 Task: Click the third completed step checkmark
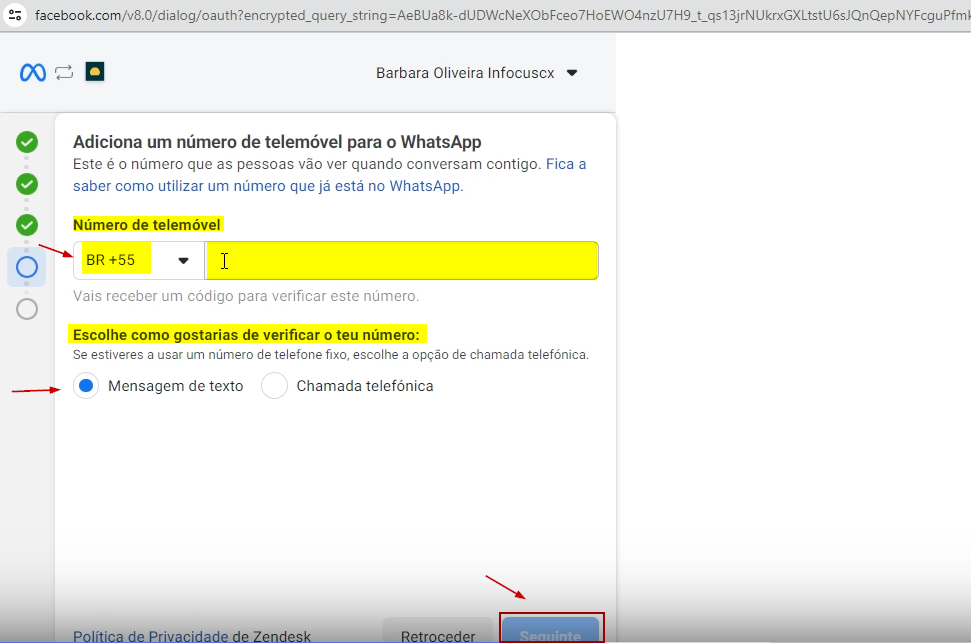27,225
